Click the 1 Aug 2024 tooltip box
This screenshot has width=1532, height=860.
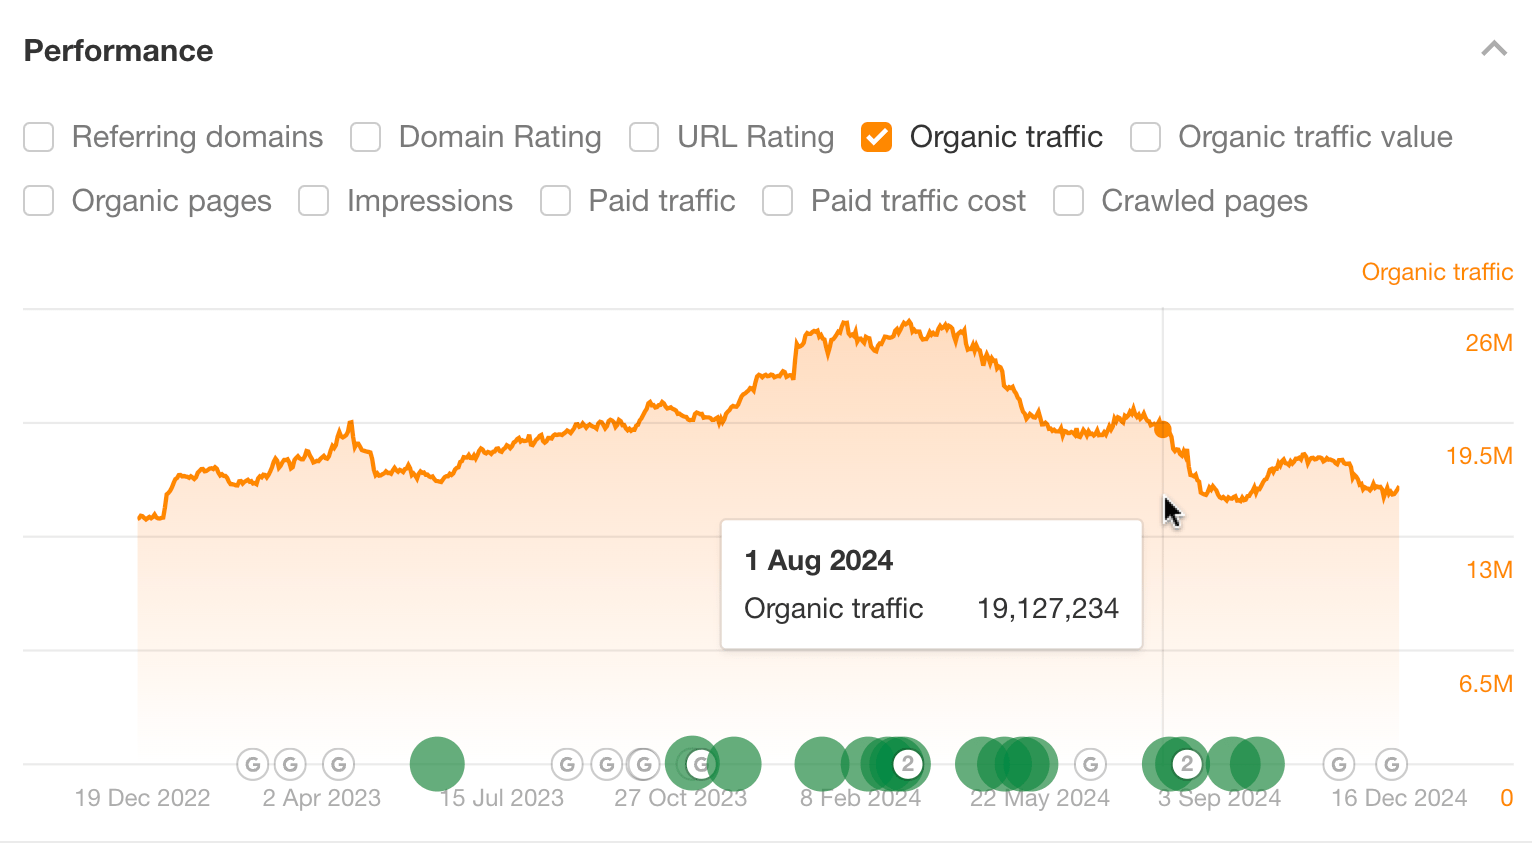931,583
